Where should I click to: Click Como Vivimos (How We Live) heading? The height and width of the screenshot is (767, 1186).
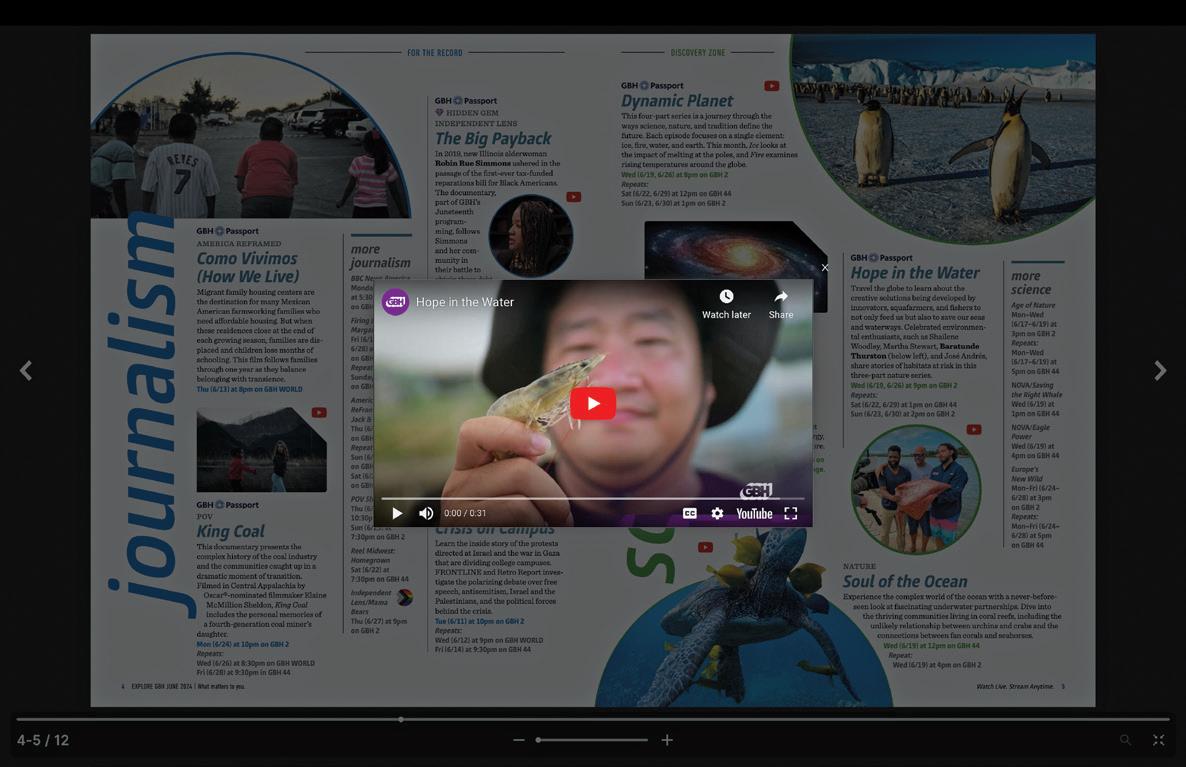[x=248, y=267]
